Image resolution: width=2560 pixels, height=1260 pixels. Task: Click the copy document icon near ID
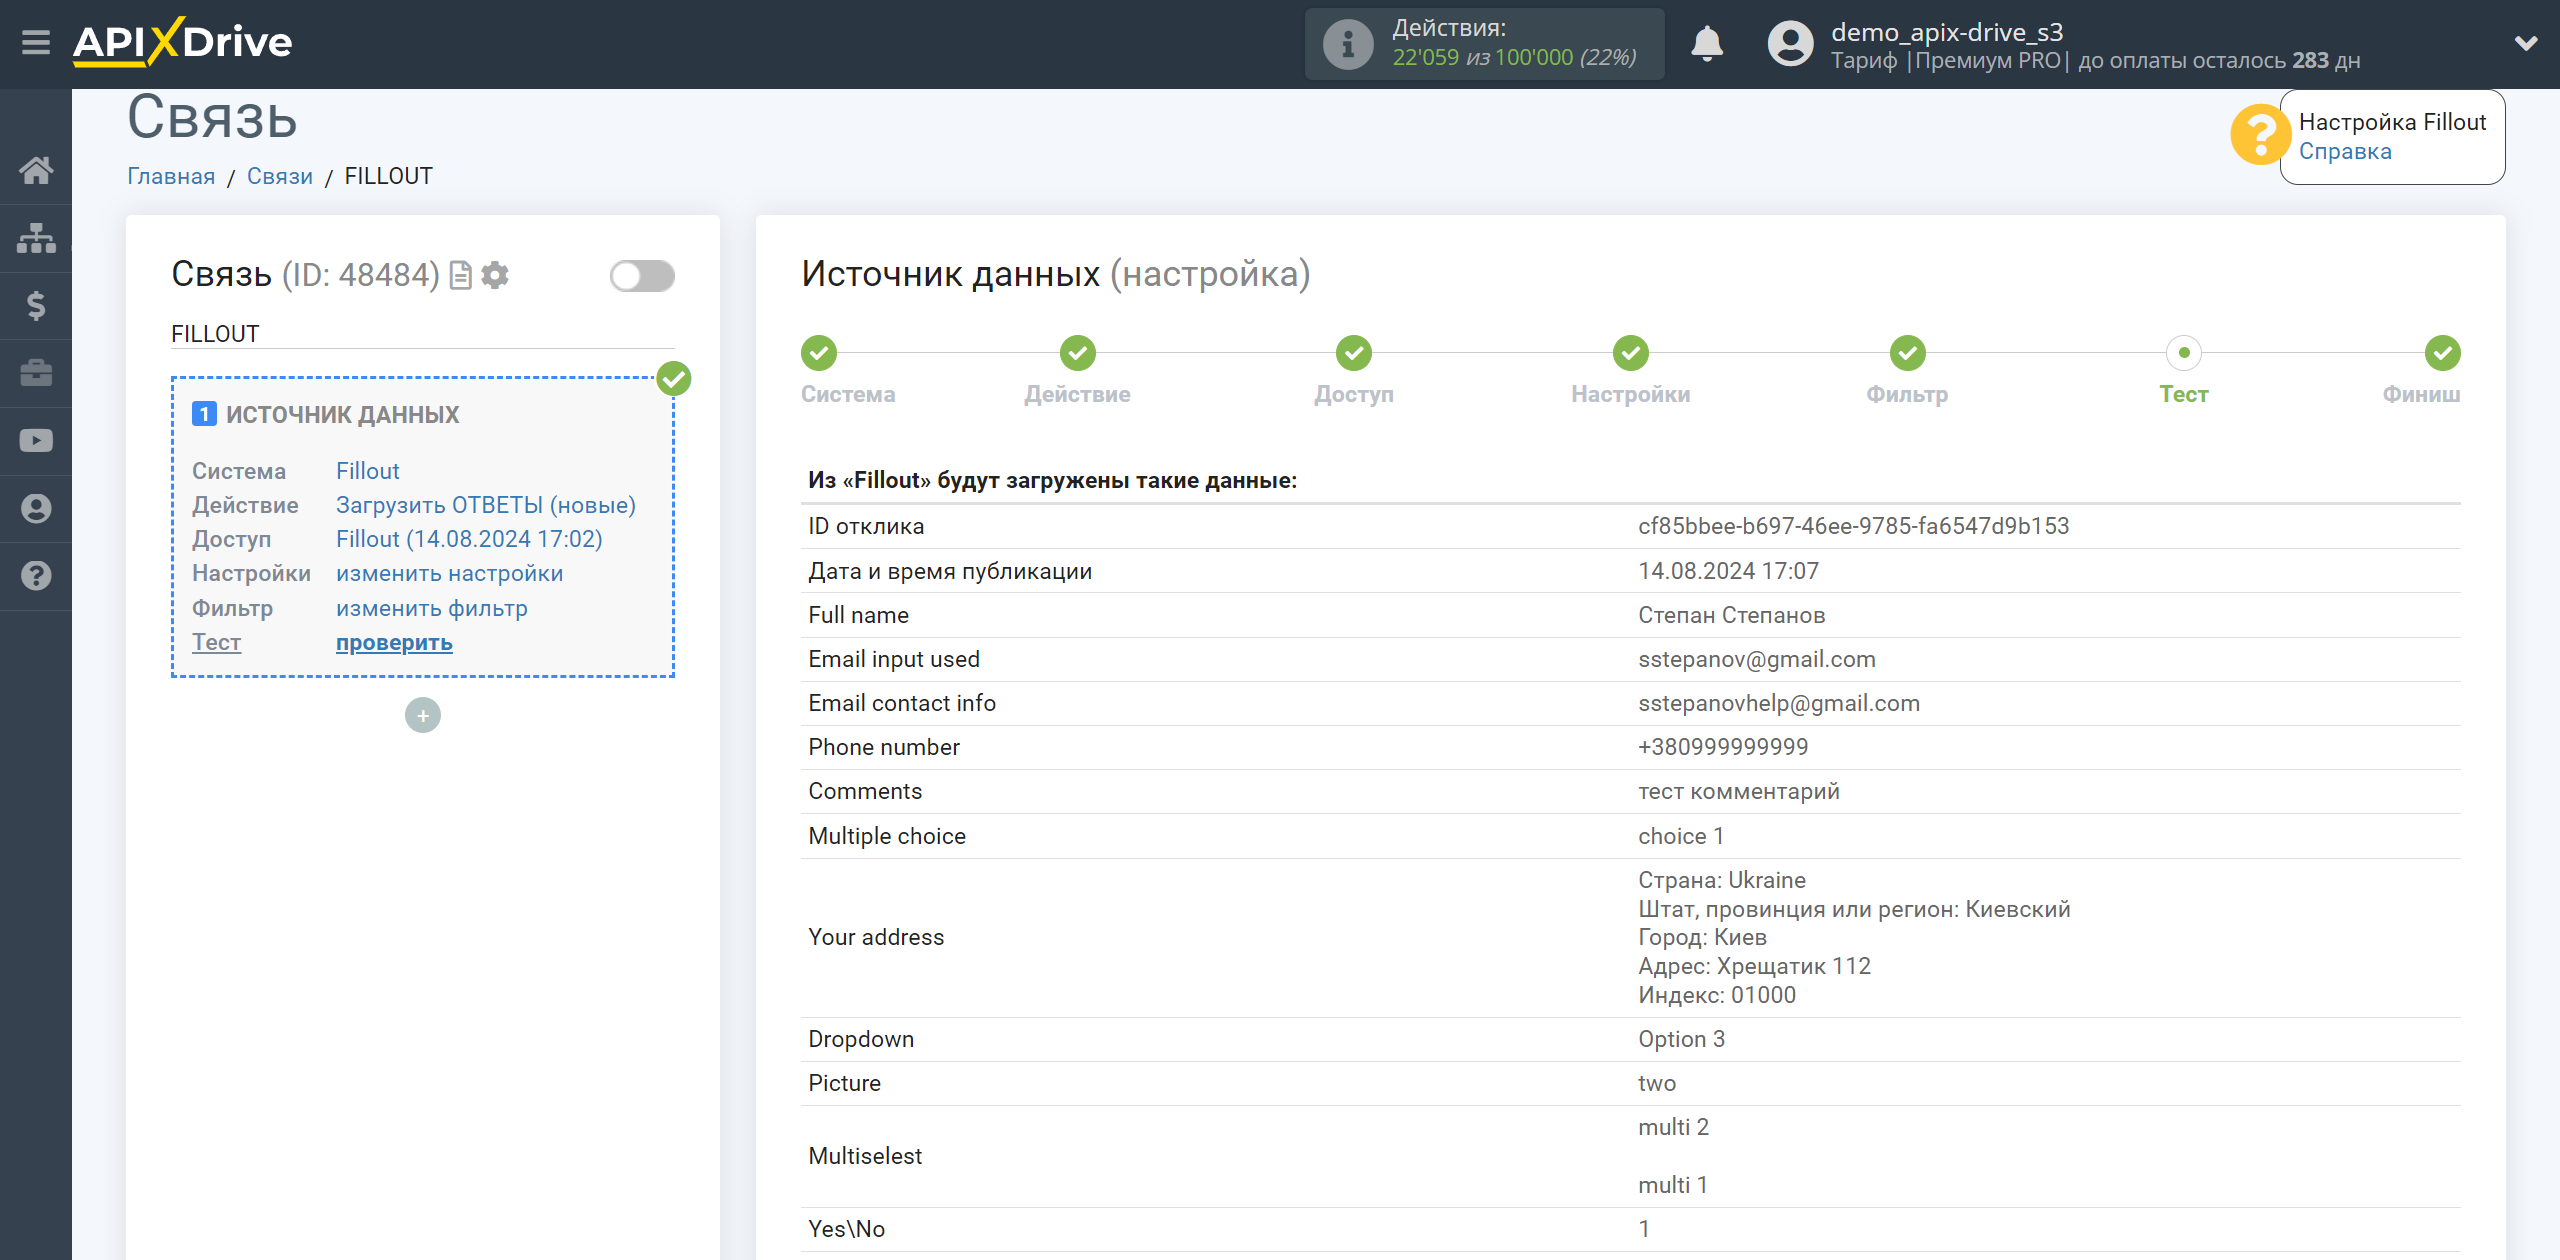click(x=461, y=275)
